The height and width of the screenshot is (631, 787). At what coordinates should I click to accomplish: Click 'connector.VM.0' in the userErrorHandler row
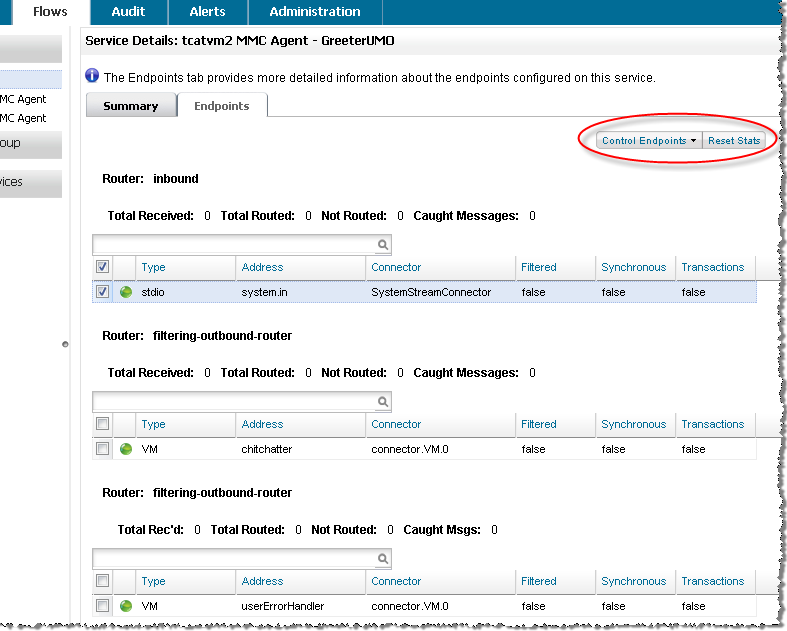410,606
